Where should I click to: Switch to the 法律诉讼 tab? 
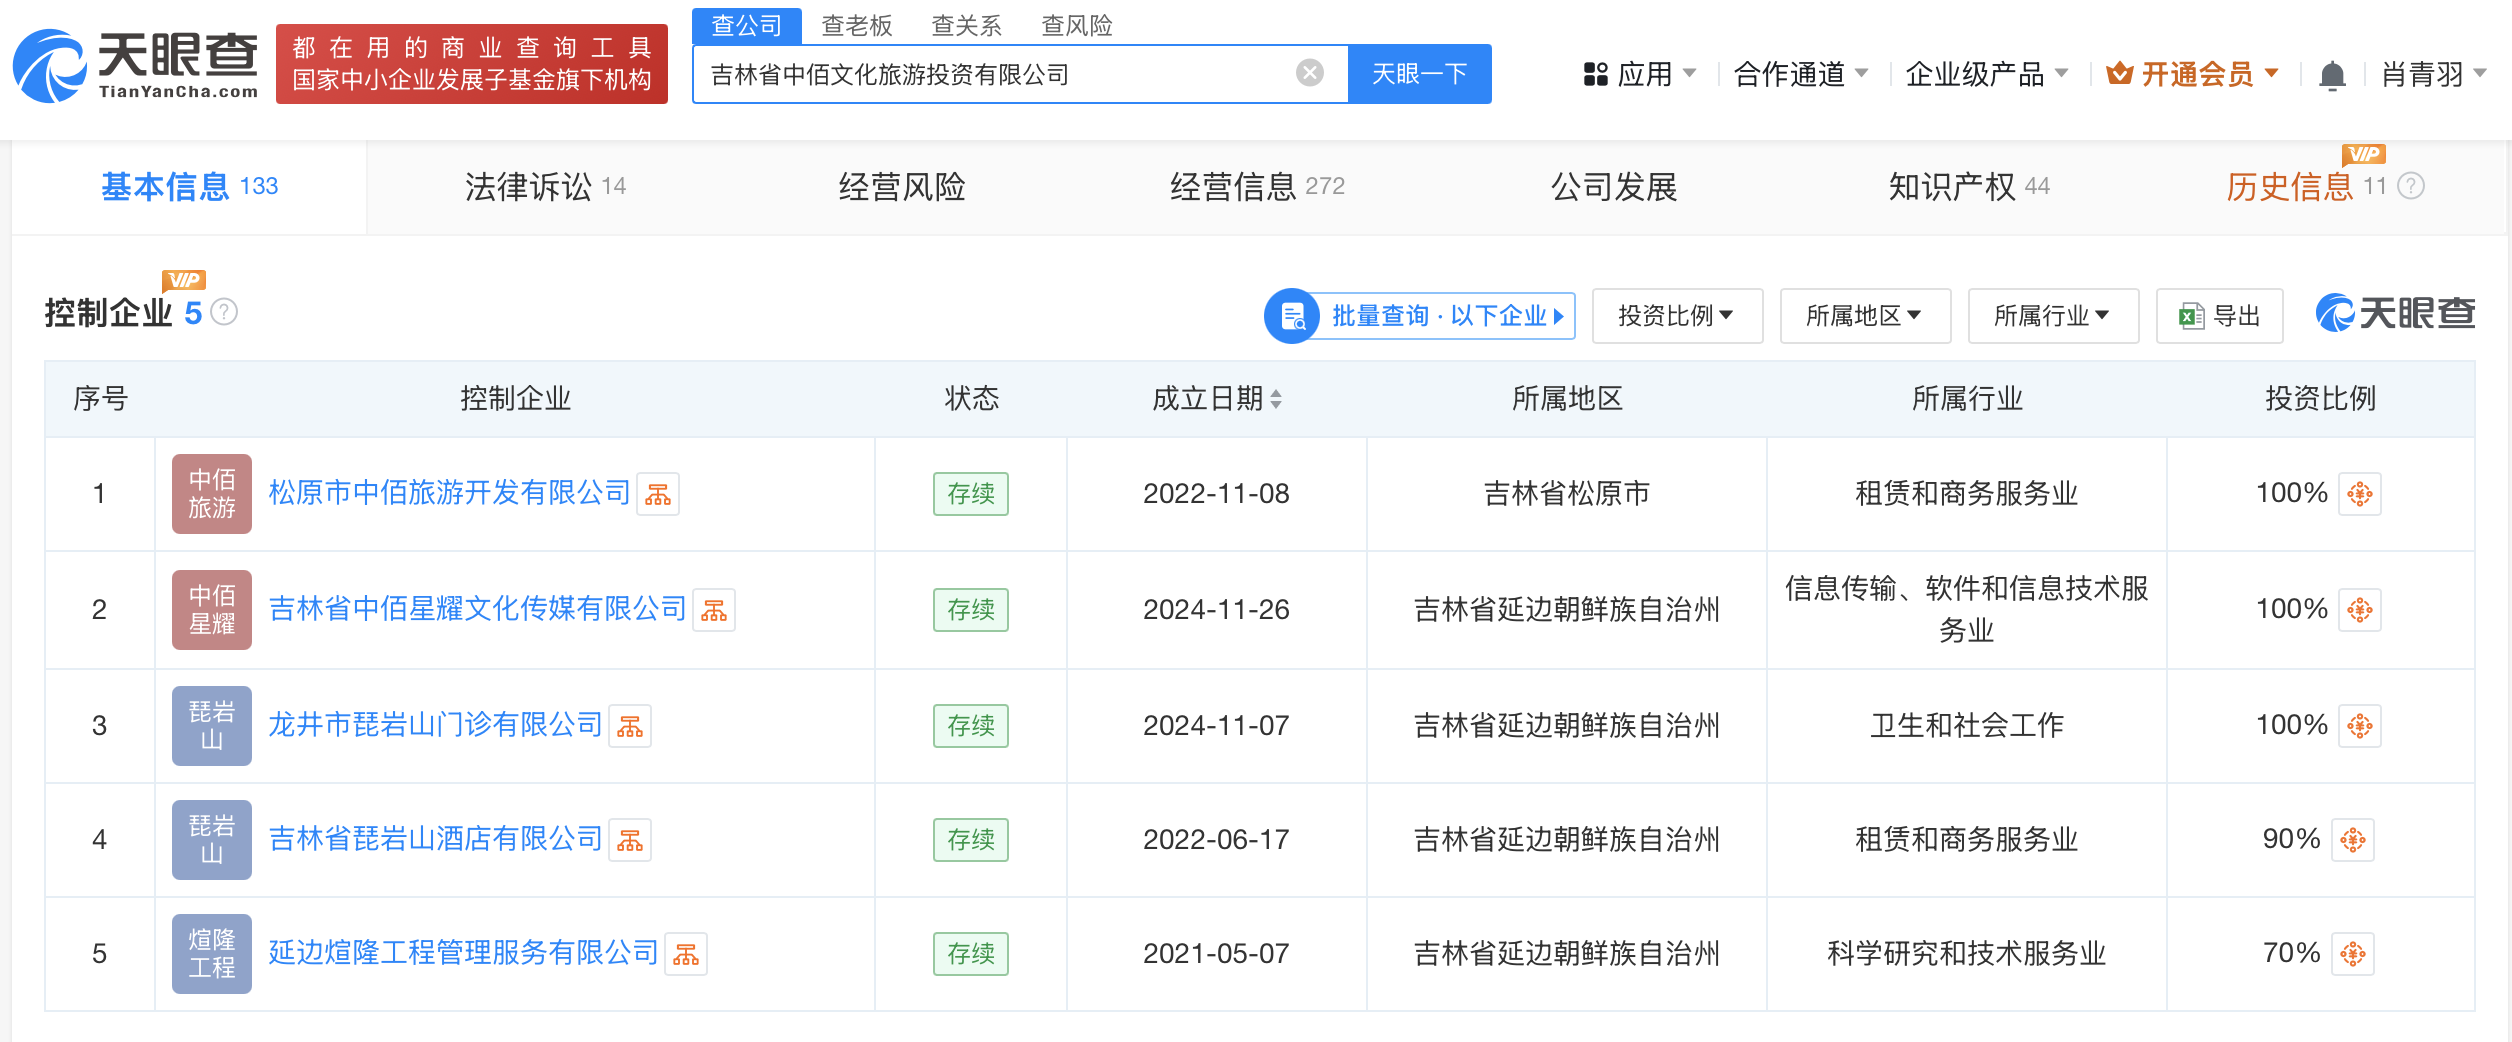click(x=545, y=187)
